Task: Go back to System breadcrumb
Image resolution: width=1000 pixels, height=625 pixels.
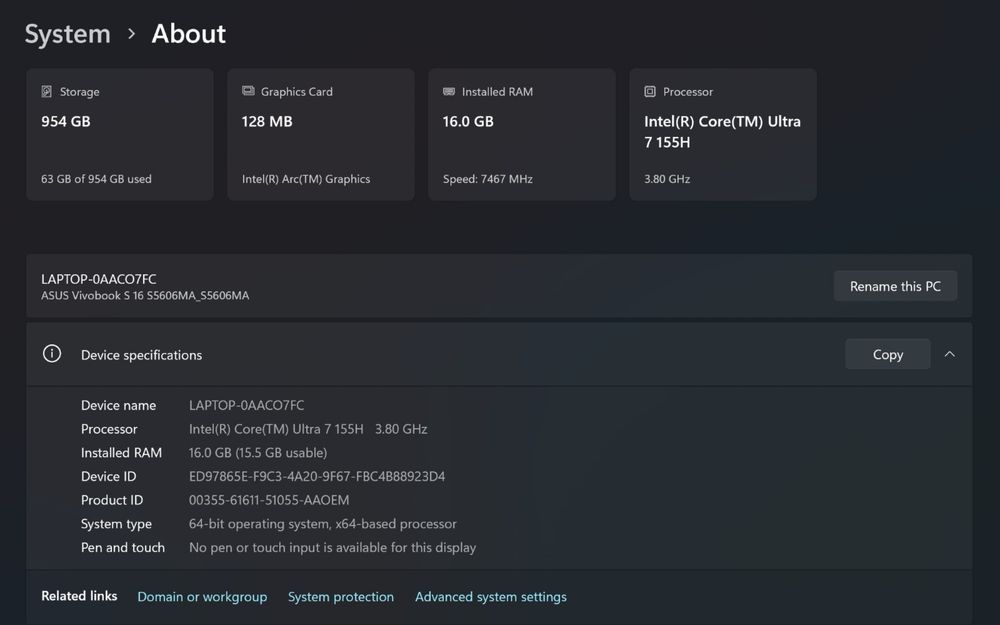Action: coord(67,34)
